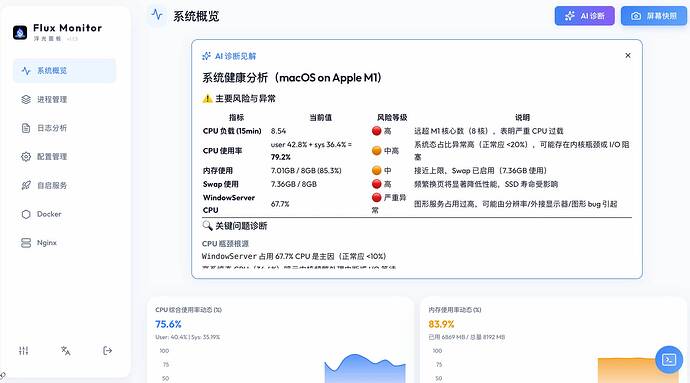
Task: Open 日志分析 in the sidebar
Action: tap(64, 128)
